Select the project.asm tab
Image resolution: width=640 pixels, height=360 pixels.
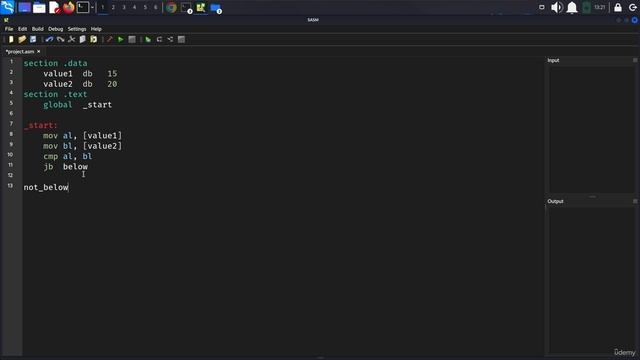click(20, 51)
